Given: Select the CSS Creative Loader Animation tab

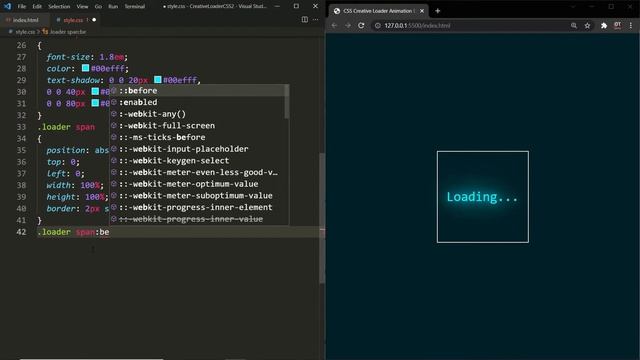Looking at the screenshot, I should click(x=378, y=11).
